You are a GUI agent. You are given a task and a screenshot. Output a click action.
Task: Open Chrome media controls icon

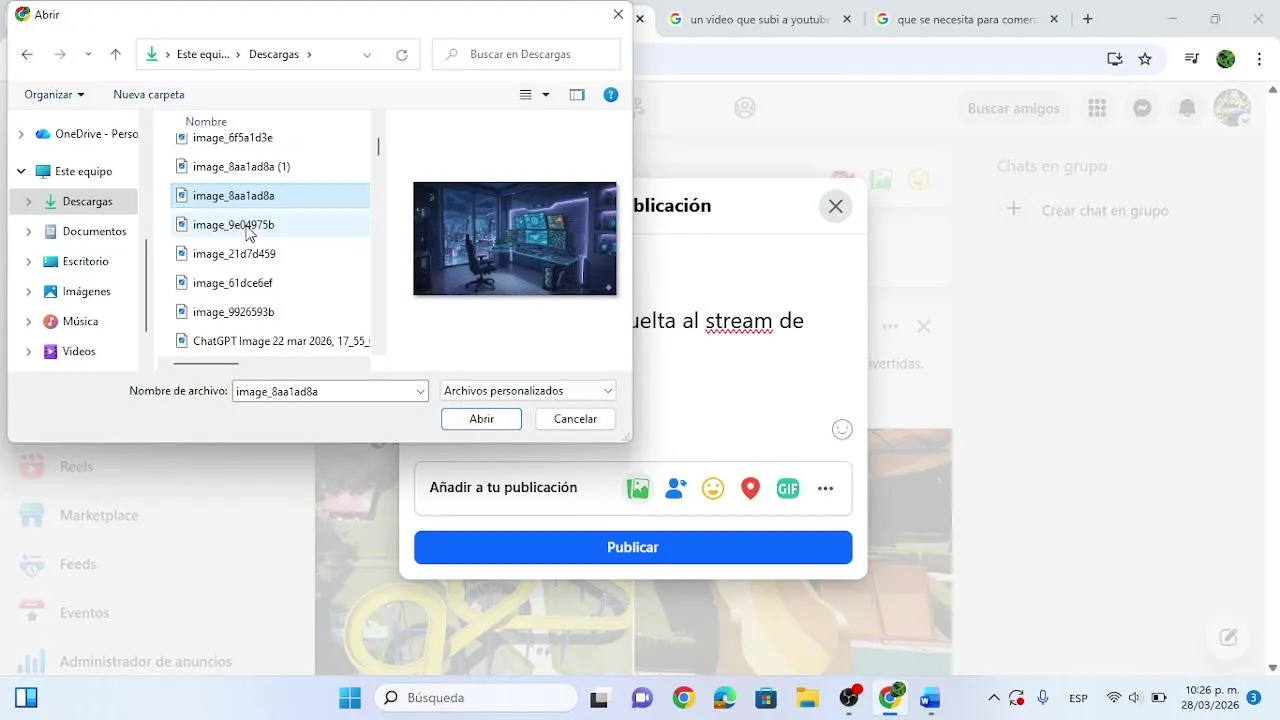pyautogui.click(x=1191, y=59)
